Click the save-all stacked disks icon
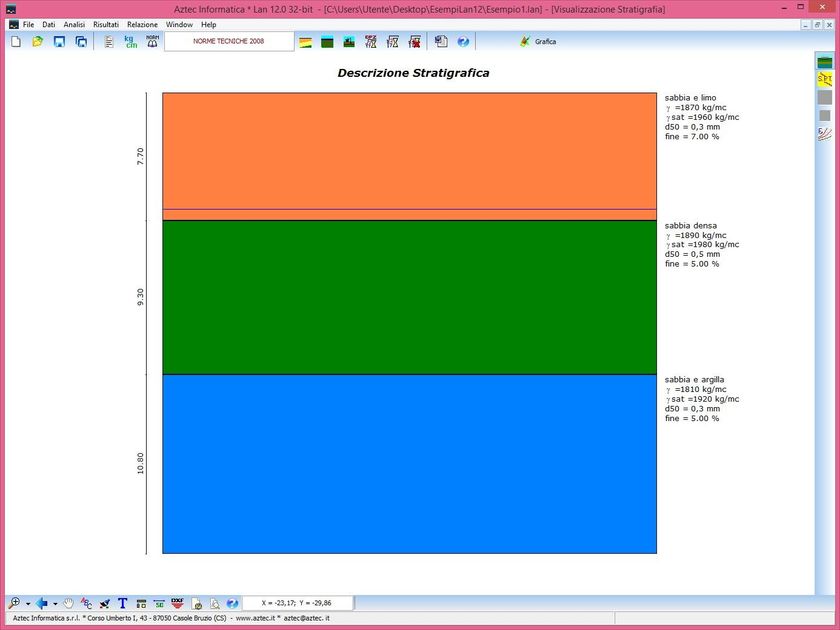 click(x=81, y=41)
